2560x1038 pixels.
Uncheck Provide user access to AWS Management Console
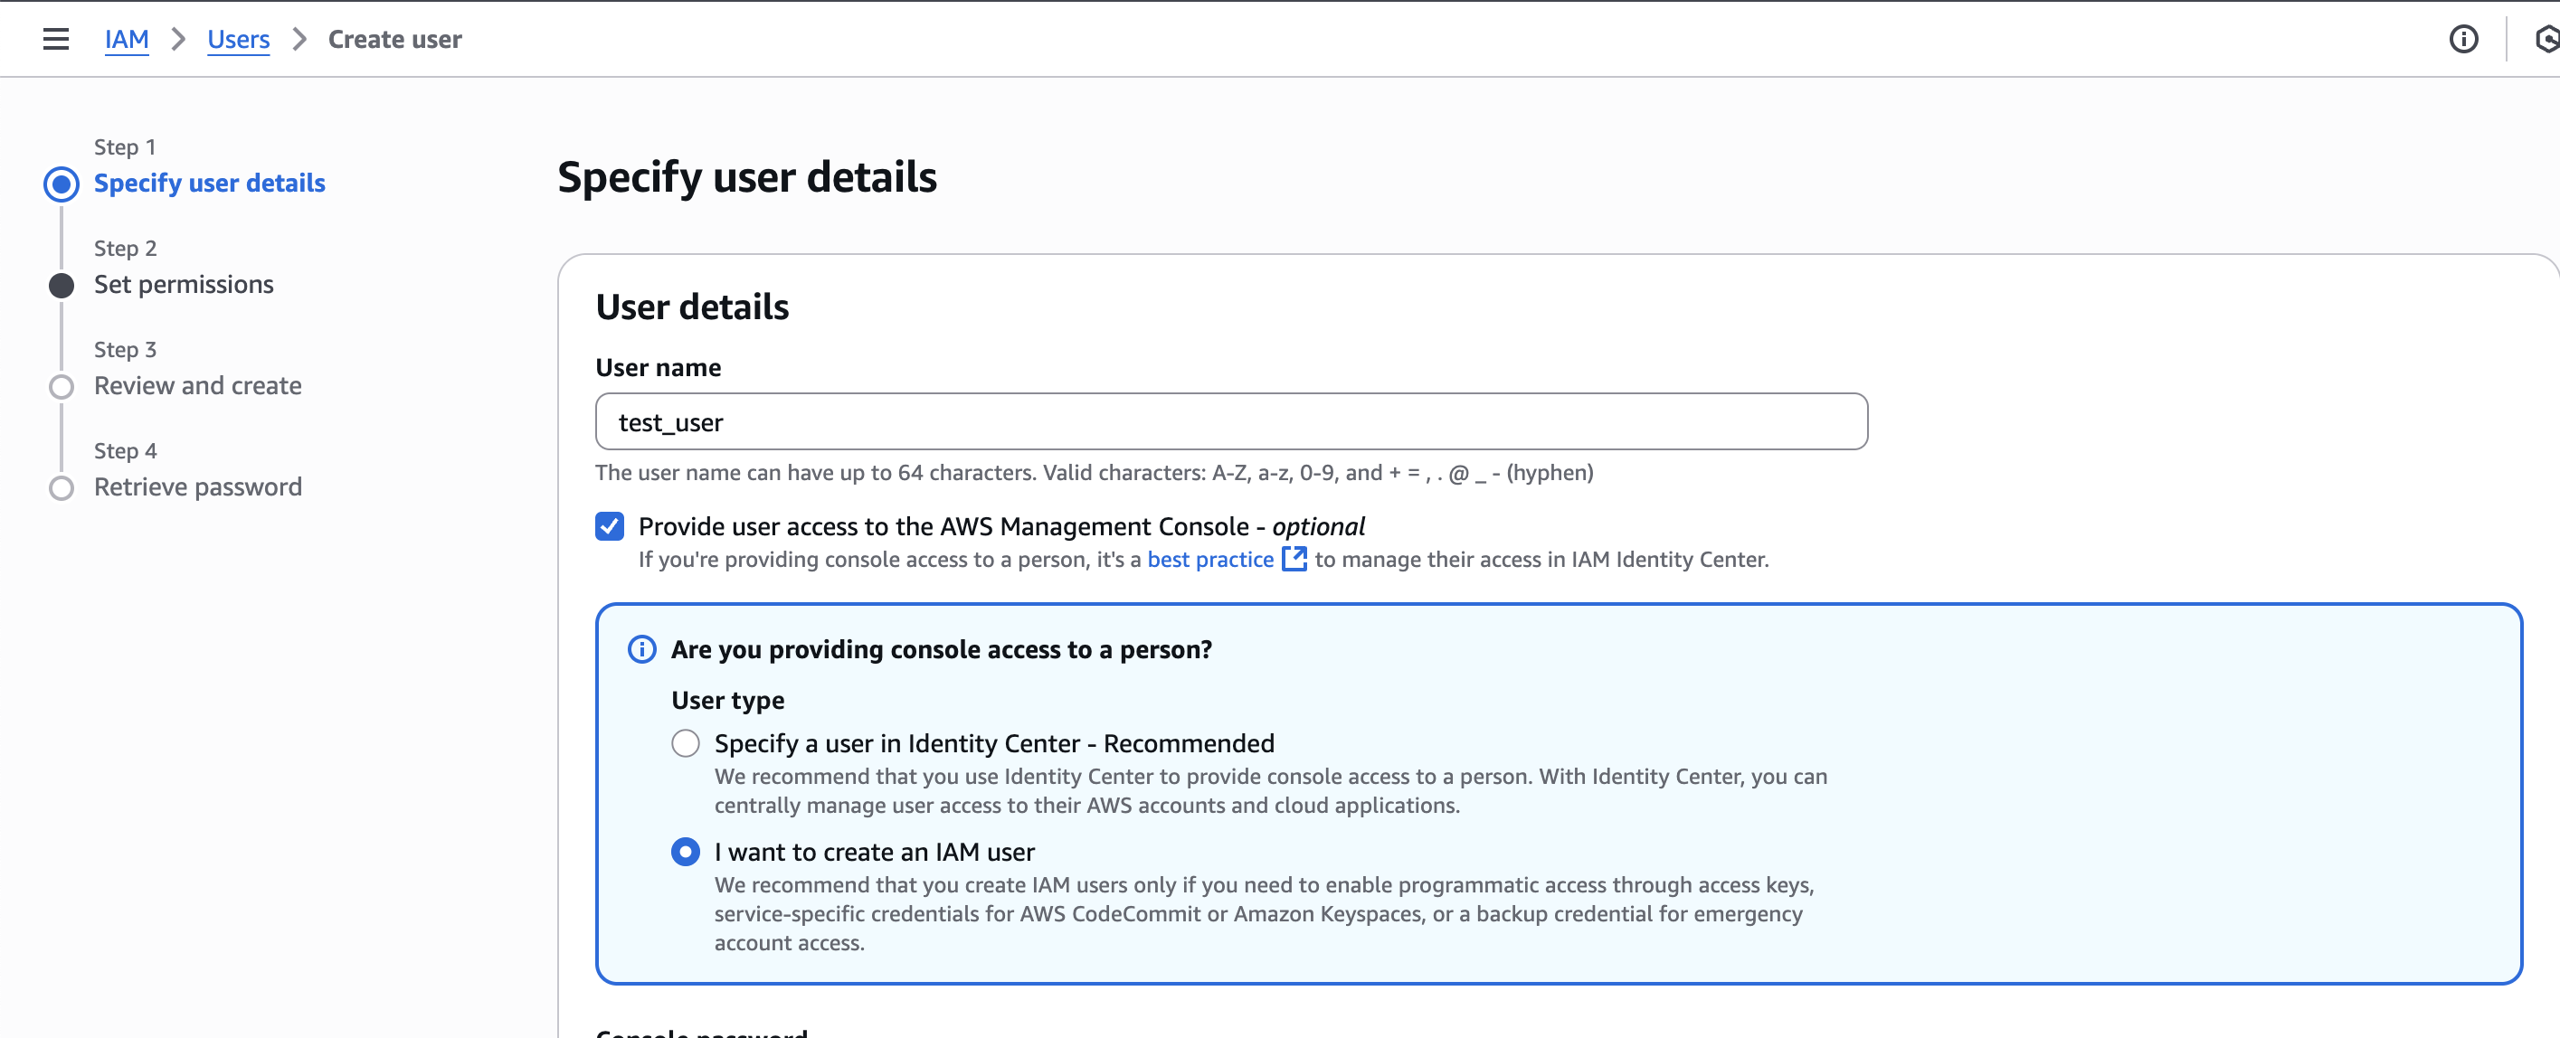pyautogui.click(x=610, y=526)
